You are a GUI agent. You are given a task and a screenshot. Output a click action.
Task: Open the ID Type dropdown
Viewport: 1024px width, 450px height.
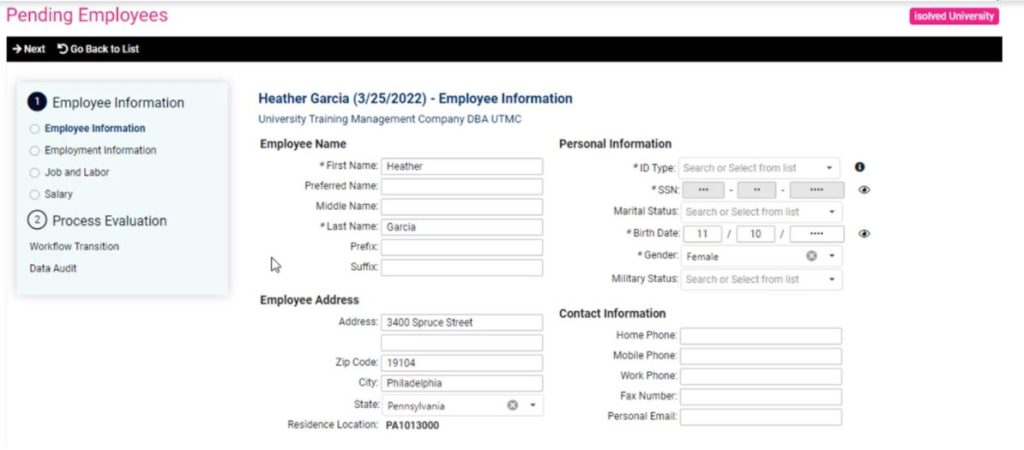760,168
